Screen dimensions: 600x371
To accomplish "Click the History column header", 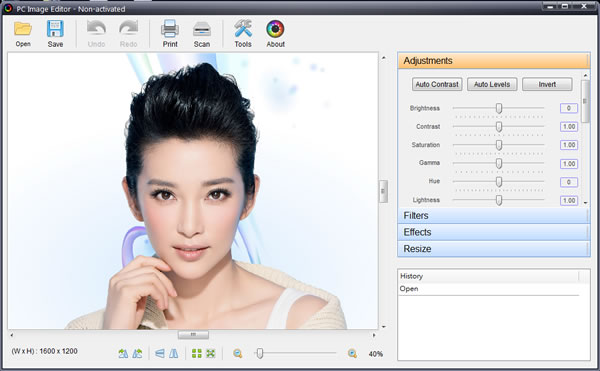I will click(x=489, y=276).
